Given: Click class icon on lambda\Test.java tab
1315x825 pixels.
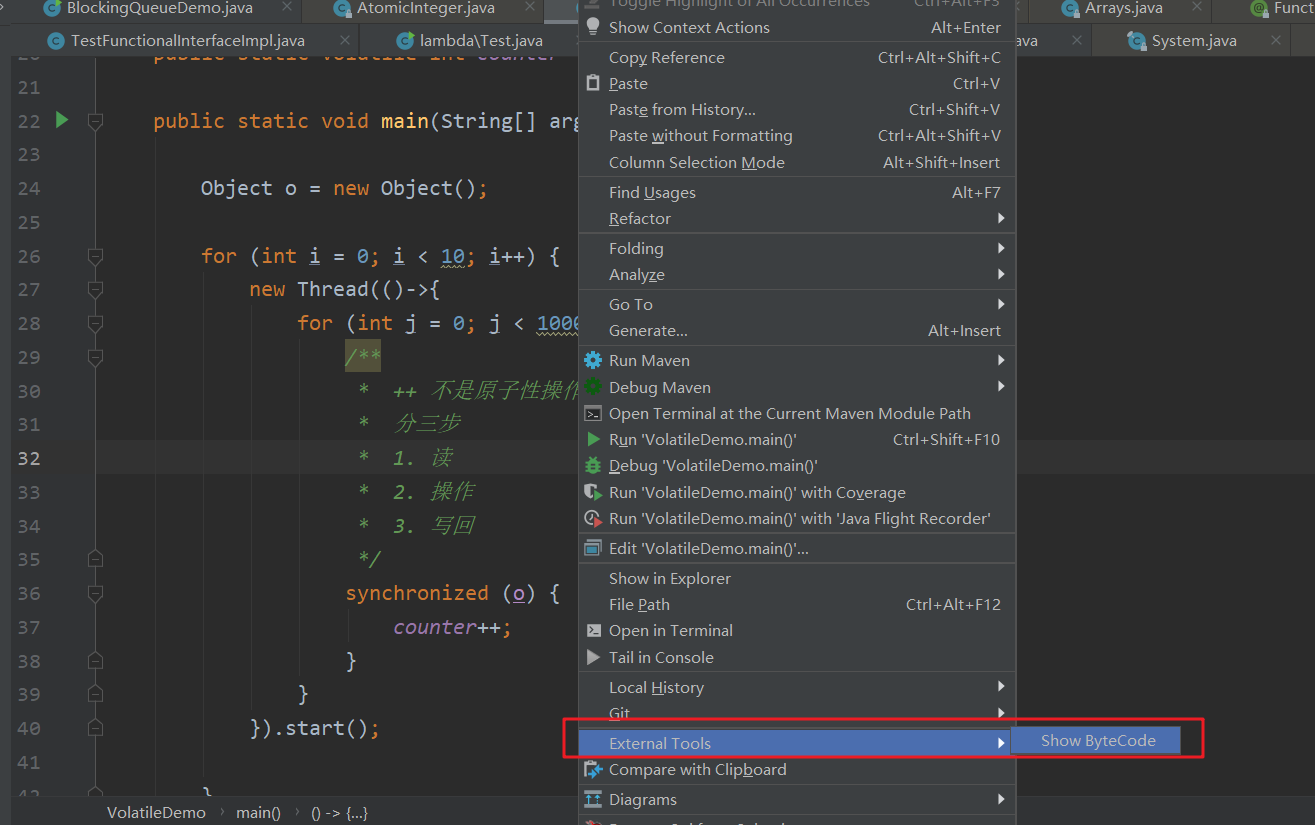Looking at the screenshot, I should coord(405,41).
